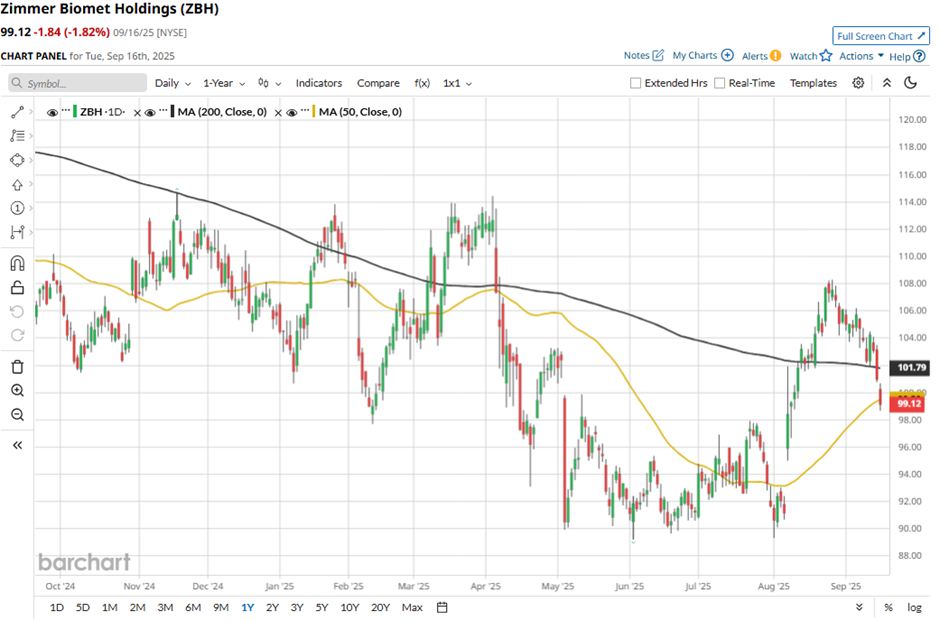Click the green ZBH series color swatch
The width and height of the screenshot is (940, 621).
pos(75,112)
